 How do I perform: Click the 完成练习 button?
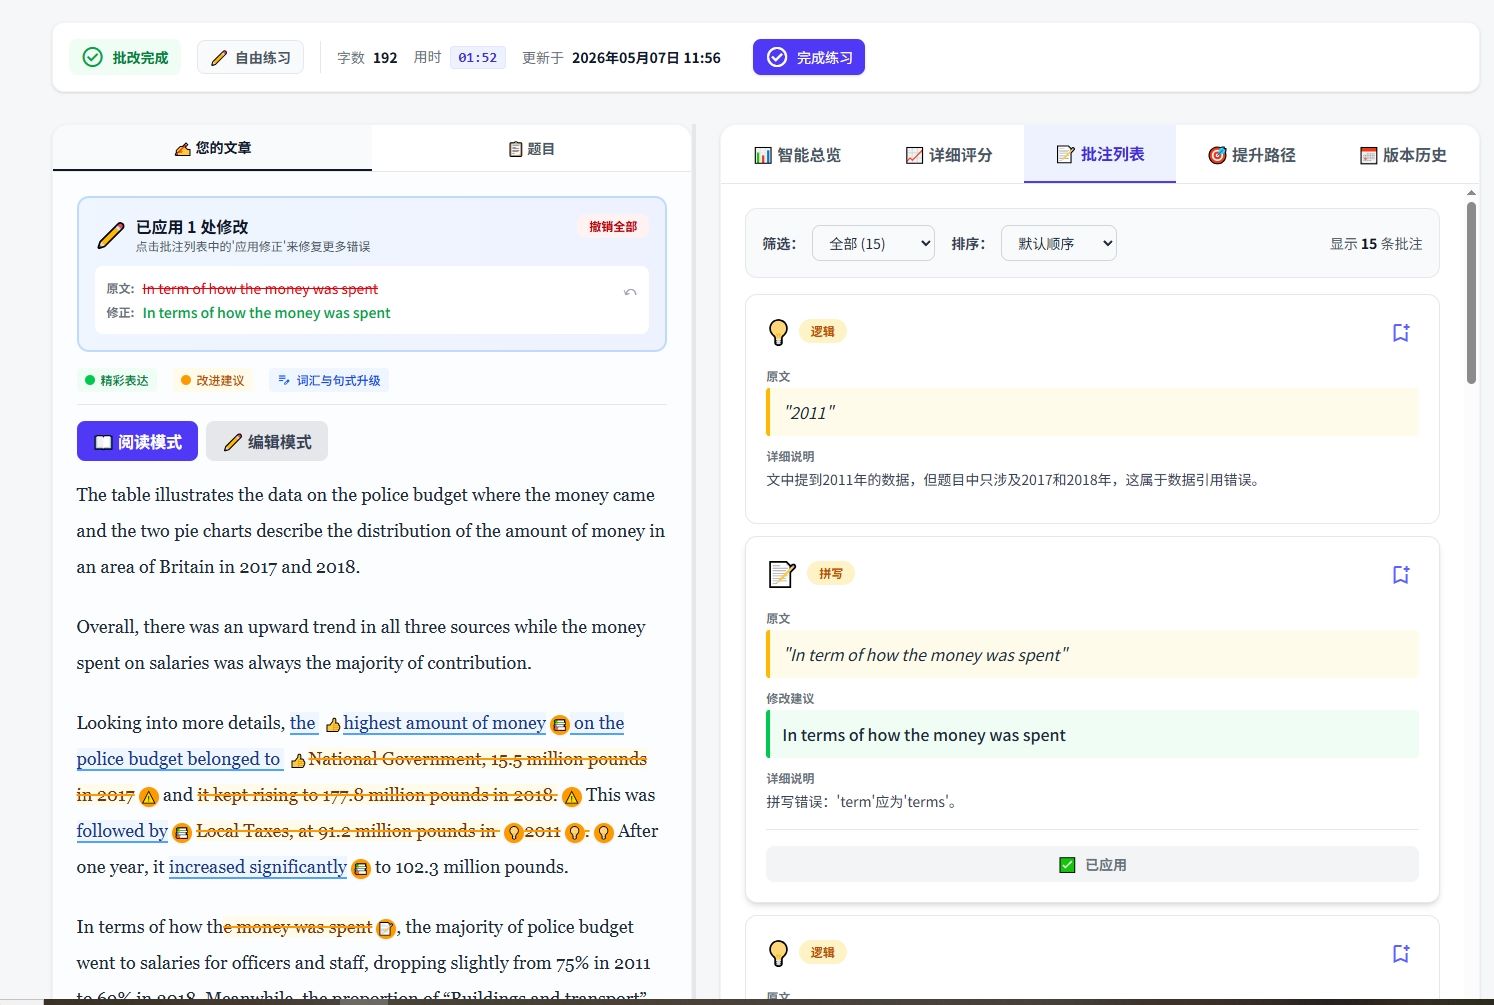pos(809,57)
